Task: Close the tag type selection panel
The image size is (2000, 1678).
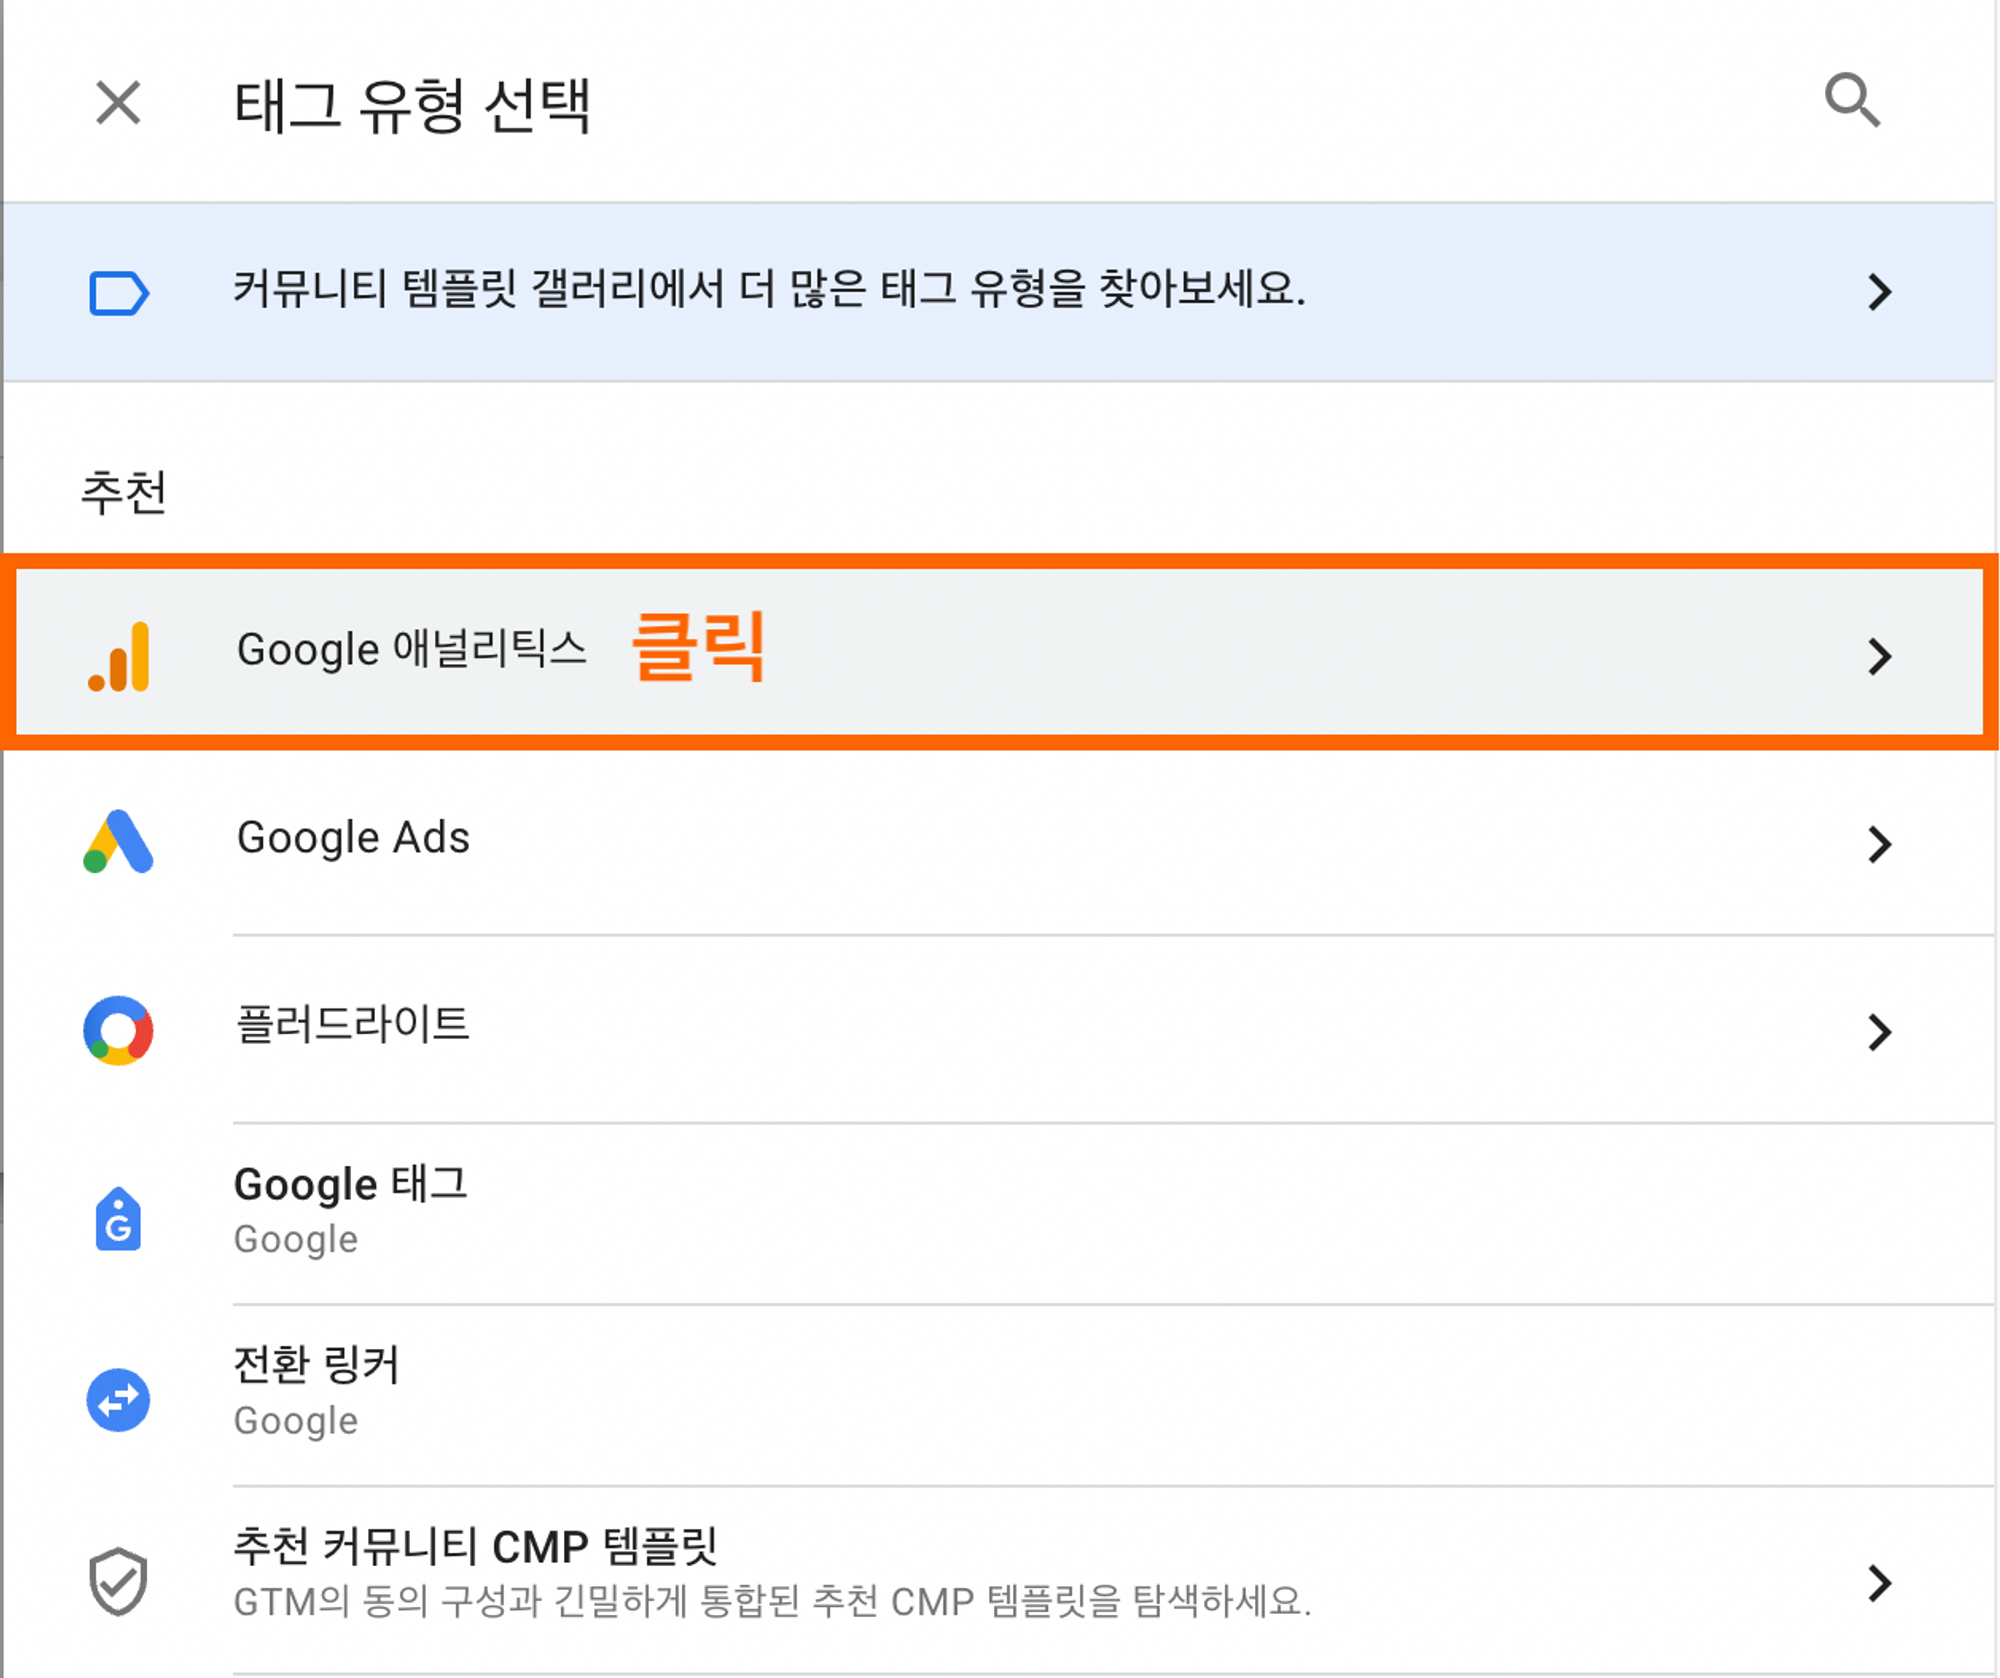Action: pyautogui.click(x=118, y=103)
